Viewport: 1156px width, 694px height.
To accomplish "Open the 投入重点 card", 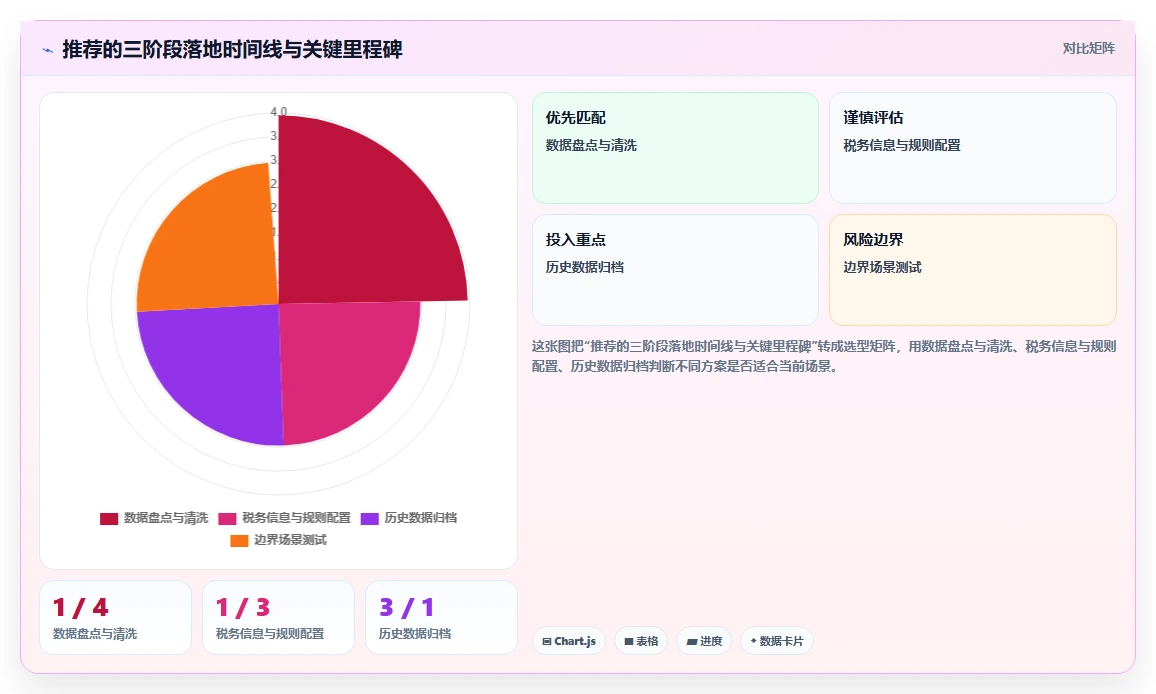I will [x=675, y=270].
